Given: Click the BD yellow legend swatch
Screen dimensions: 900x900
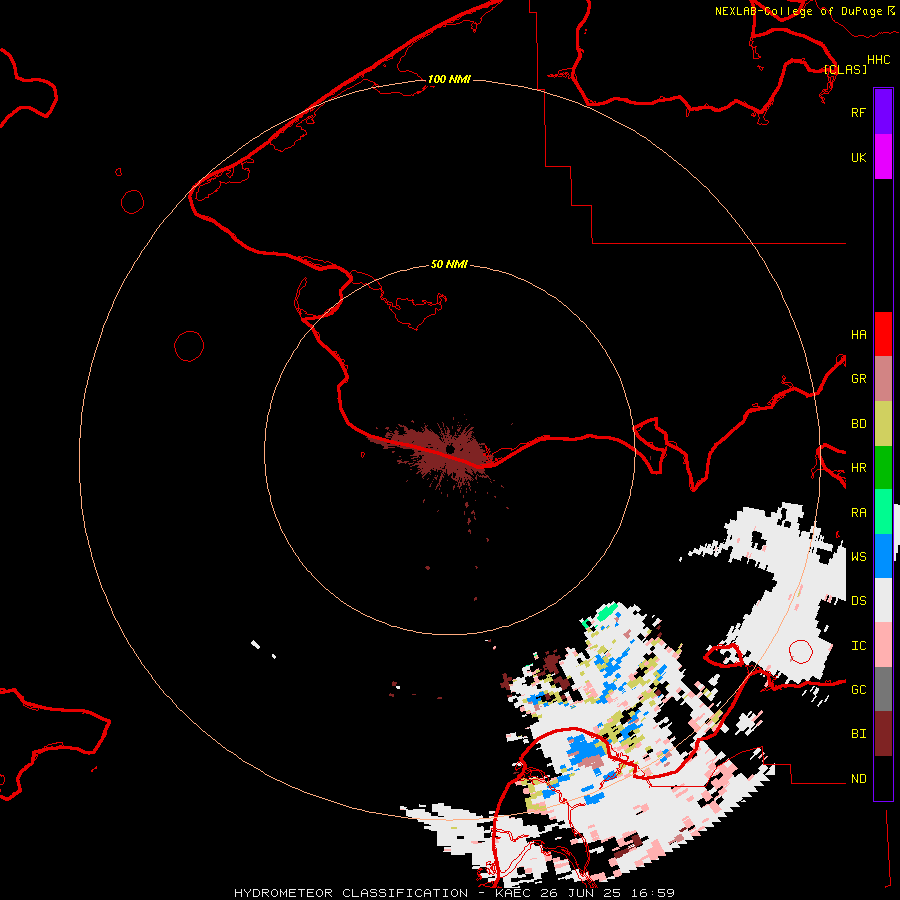Looking at the screenshot, I should (x=883, y=424).
